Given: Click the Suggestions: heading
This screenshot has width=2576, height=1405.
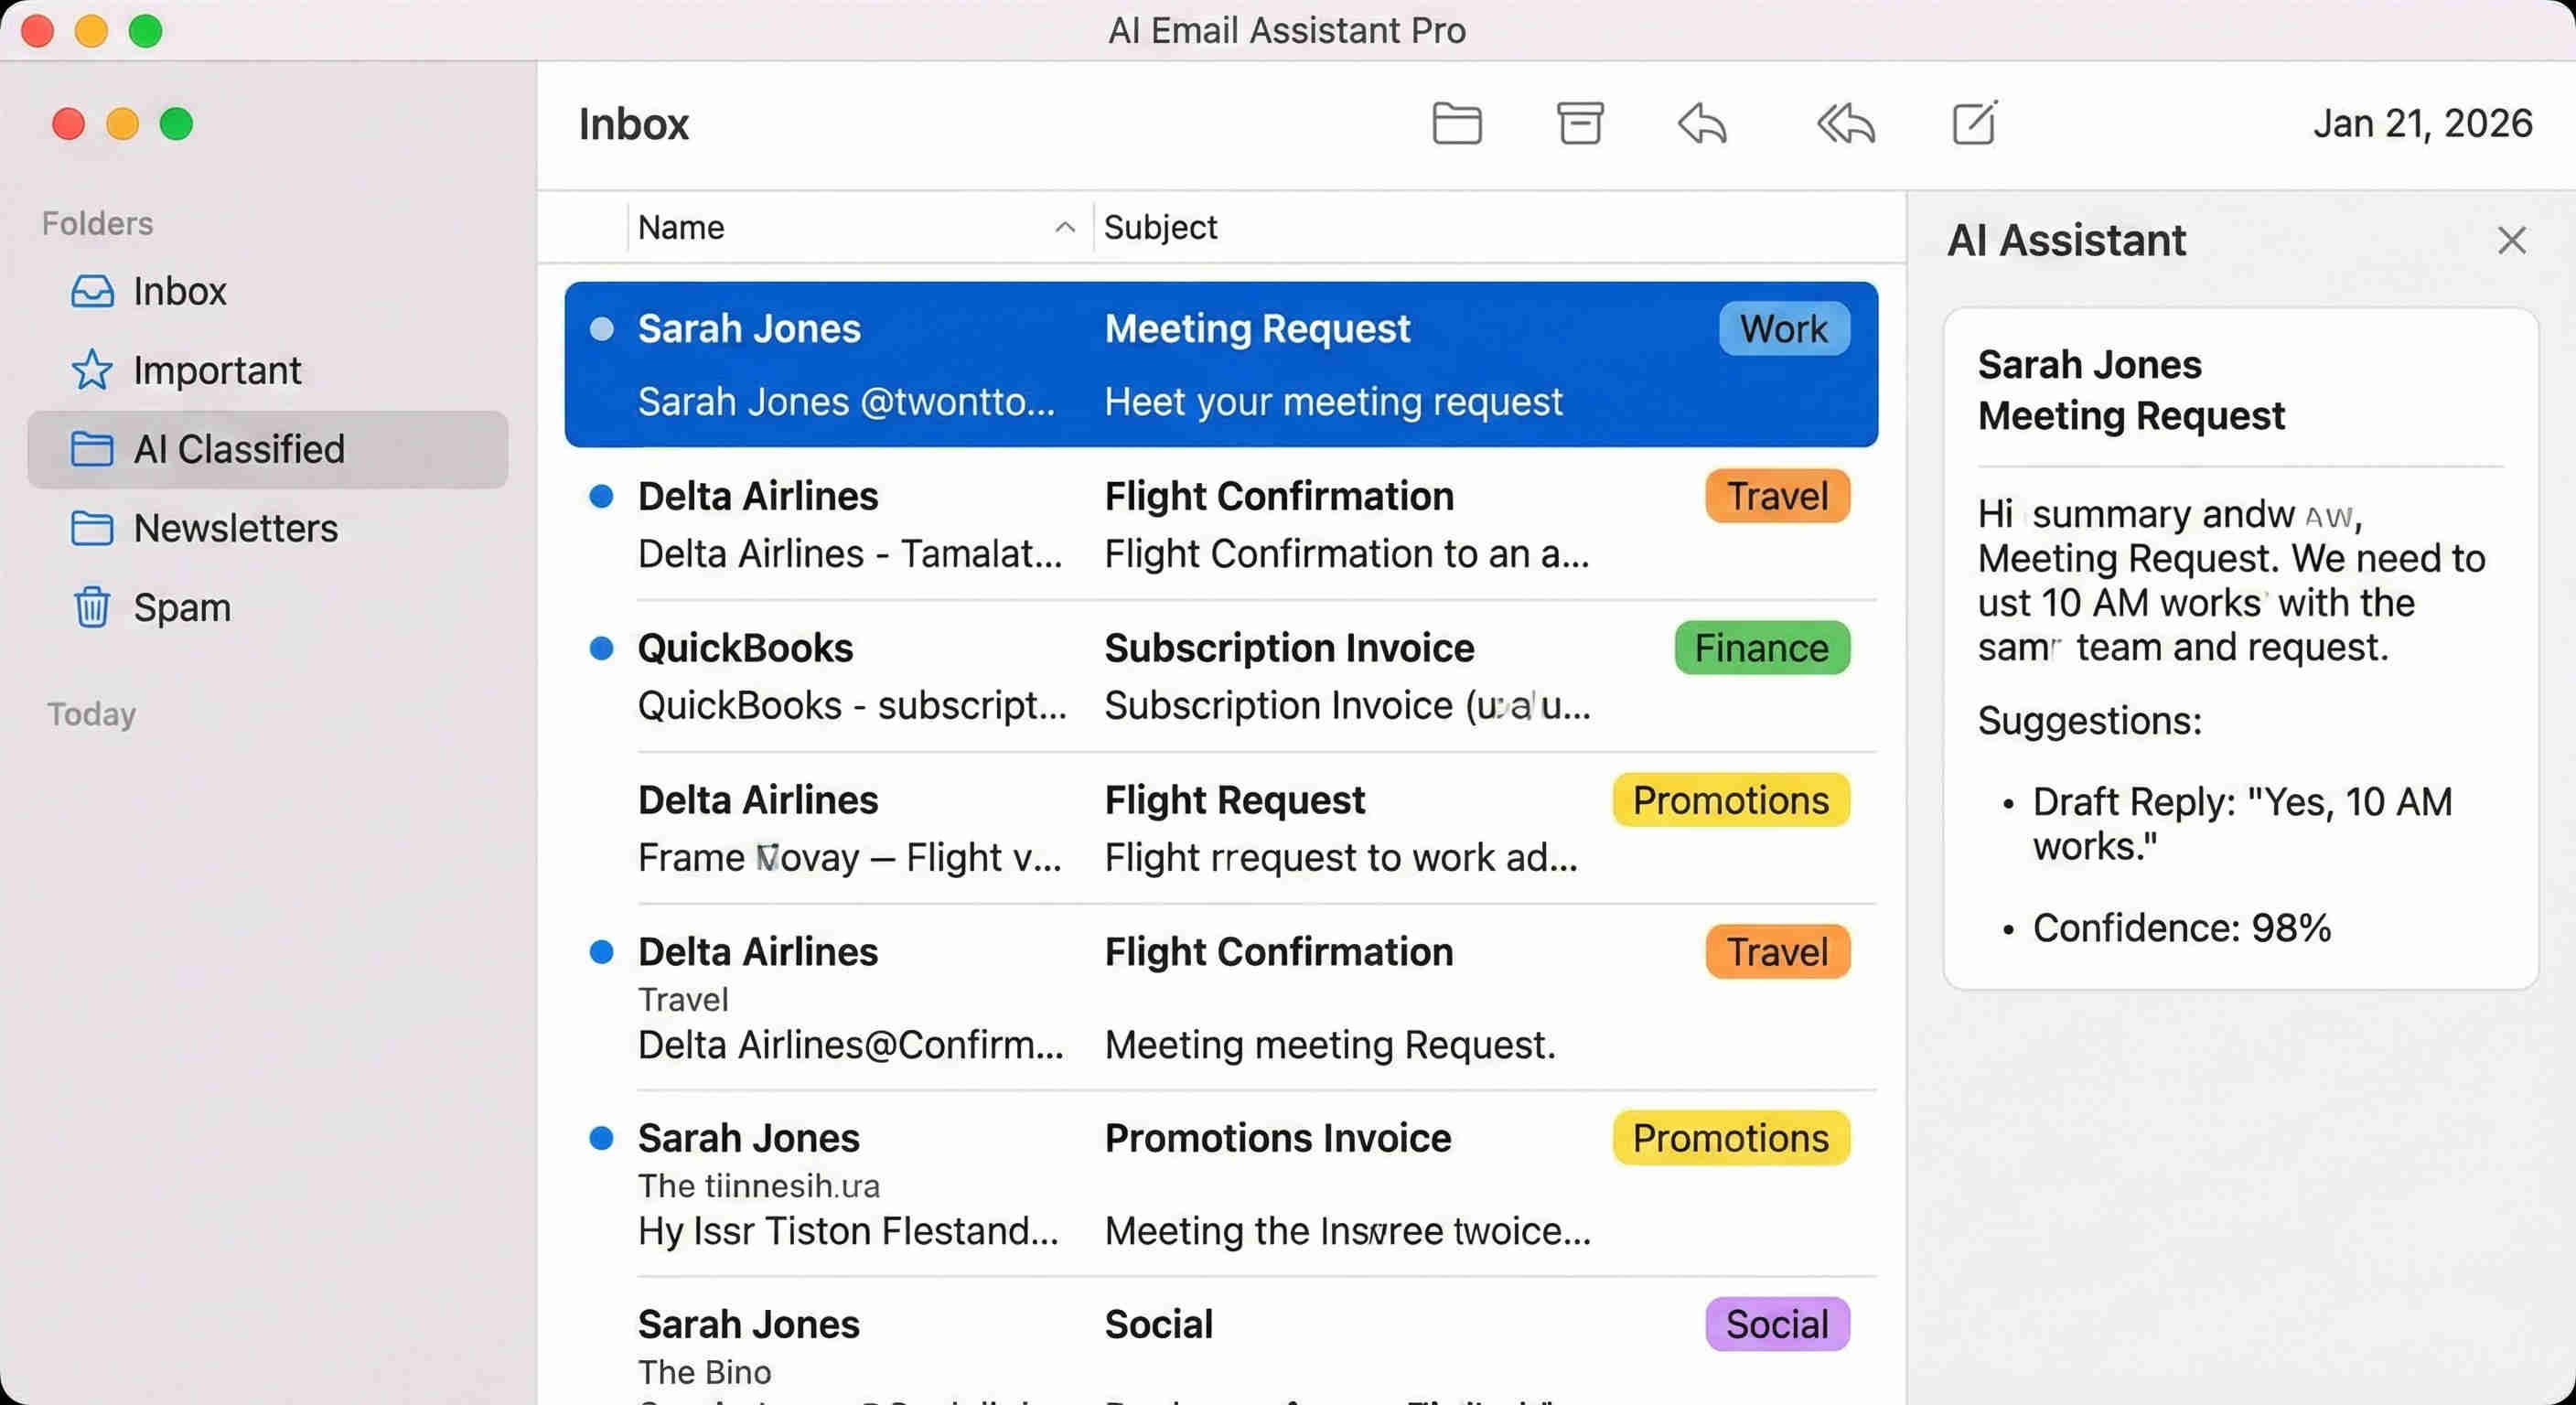Looking at the screenshot, I should (2090, 721).
